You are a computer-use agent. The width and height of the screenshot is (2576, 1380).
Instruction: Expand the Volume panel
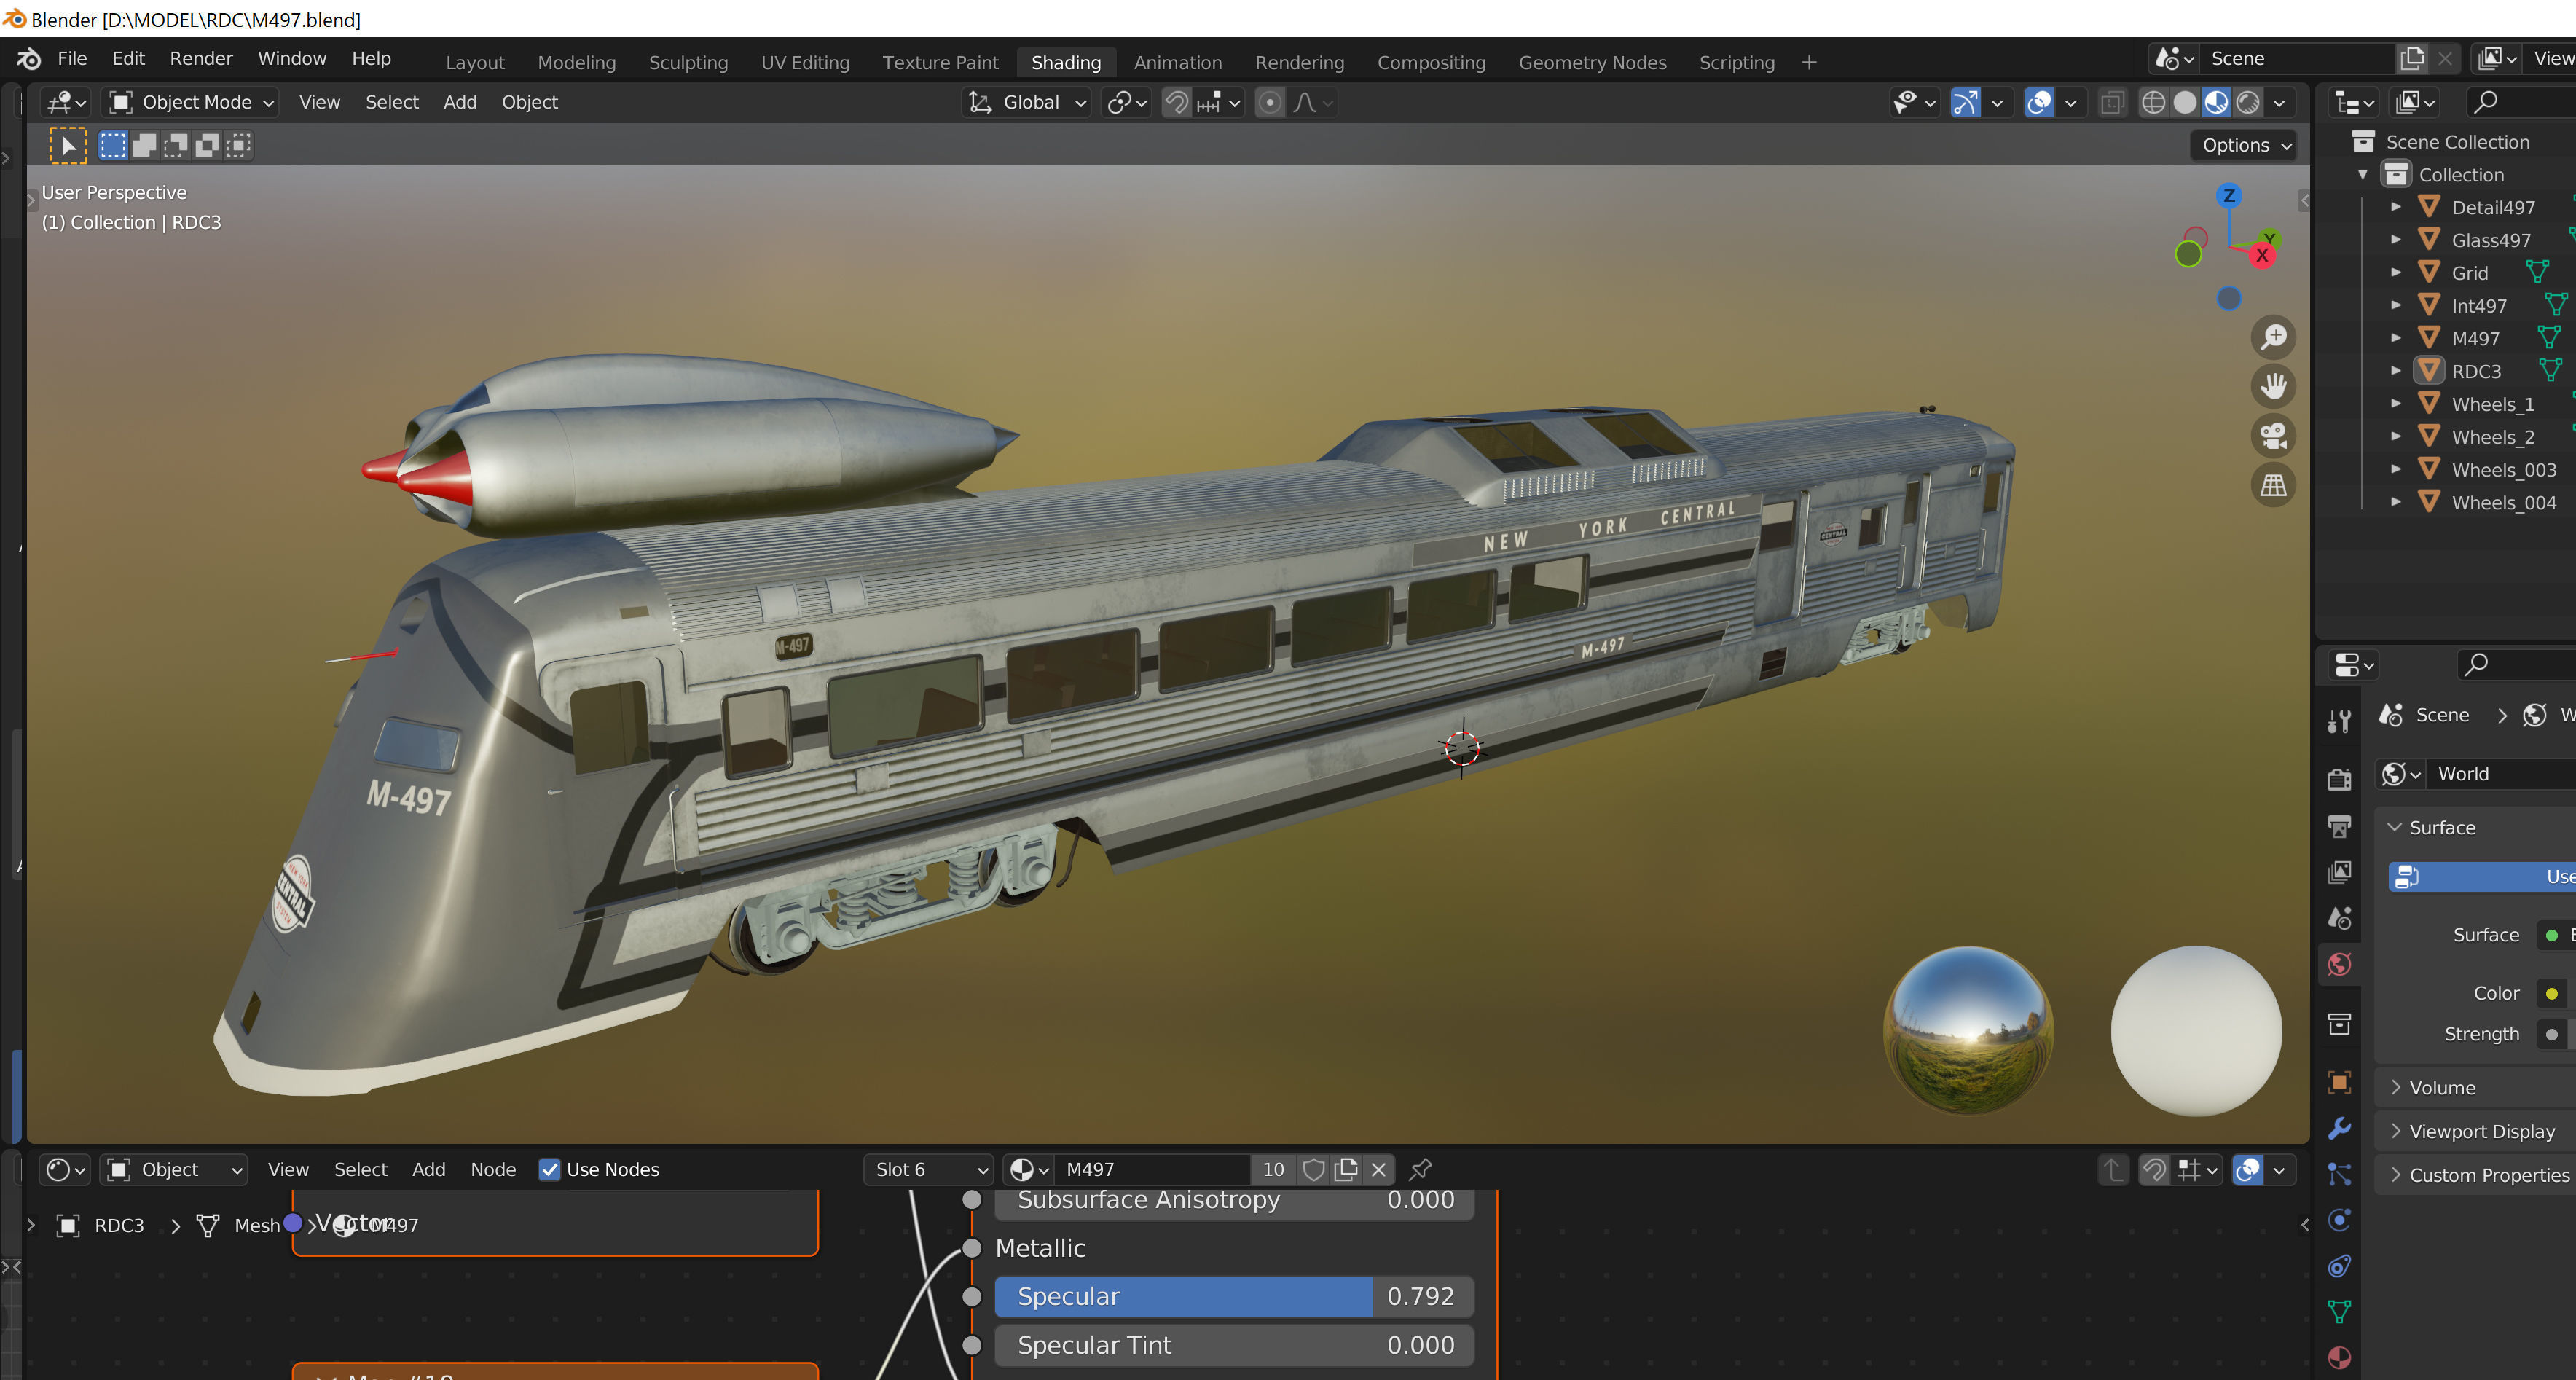pyautogui.click(x=2442, y=1087)
